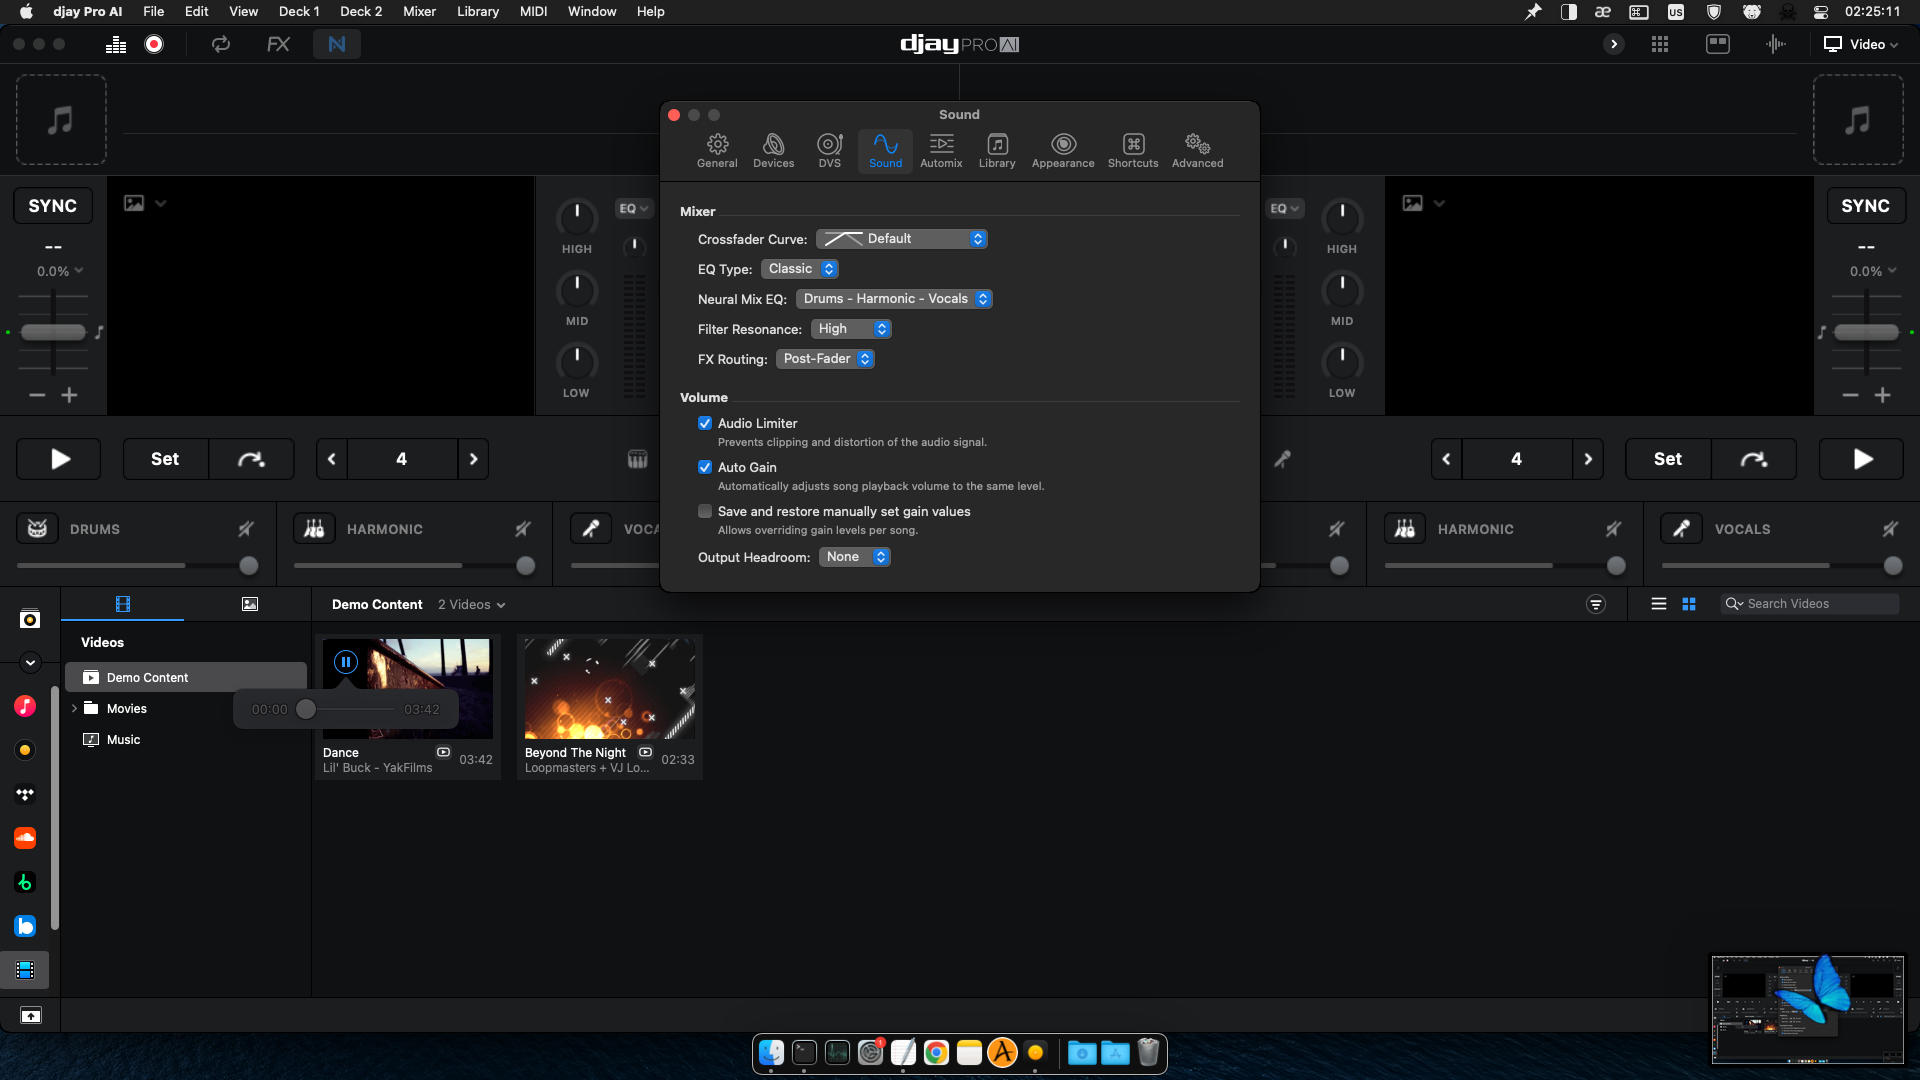Toggle the loop/automix icon in toolbar

coord(221,44)
